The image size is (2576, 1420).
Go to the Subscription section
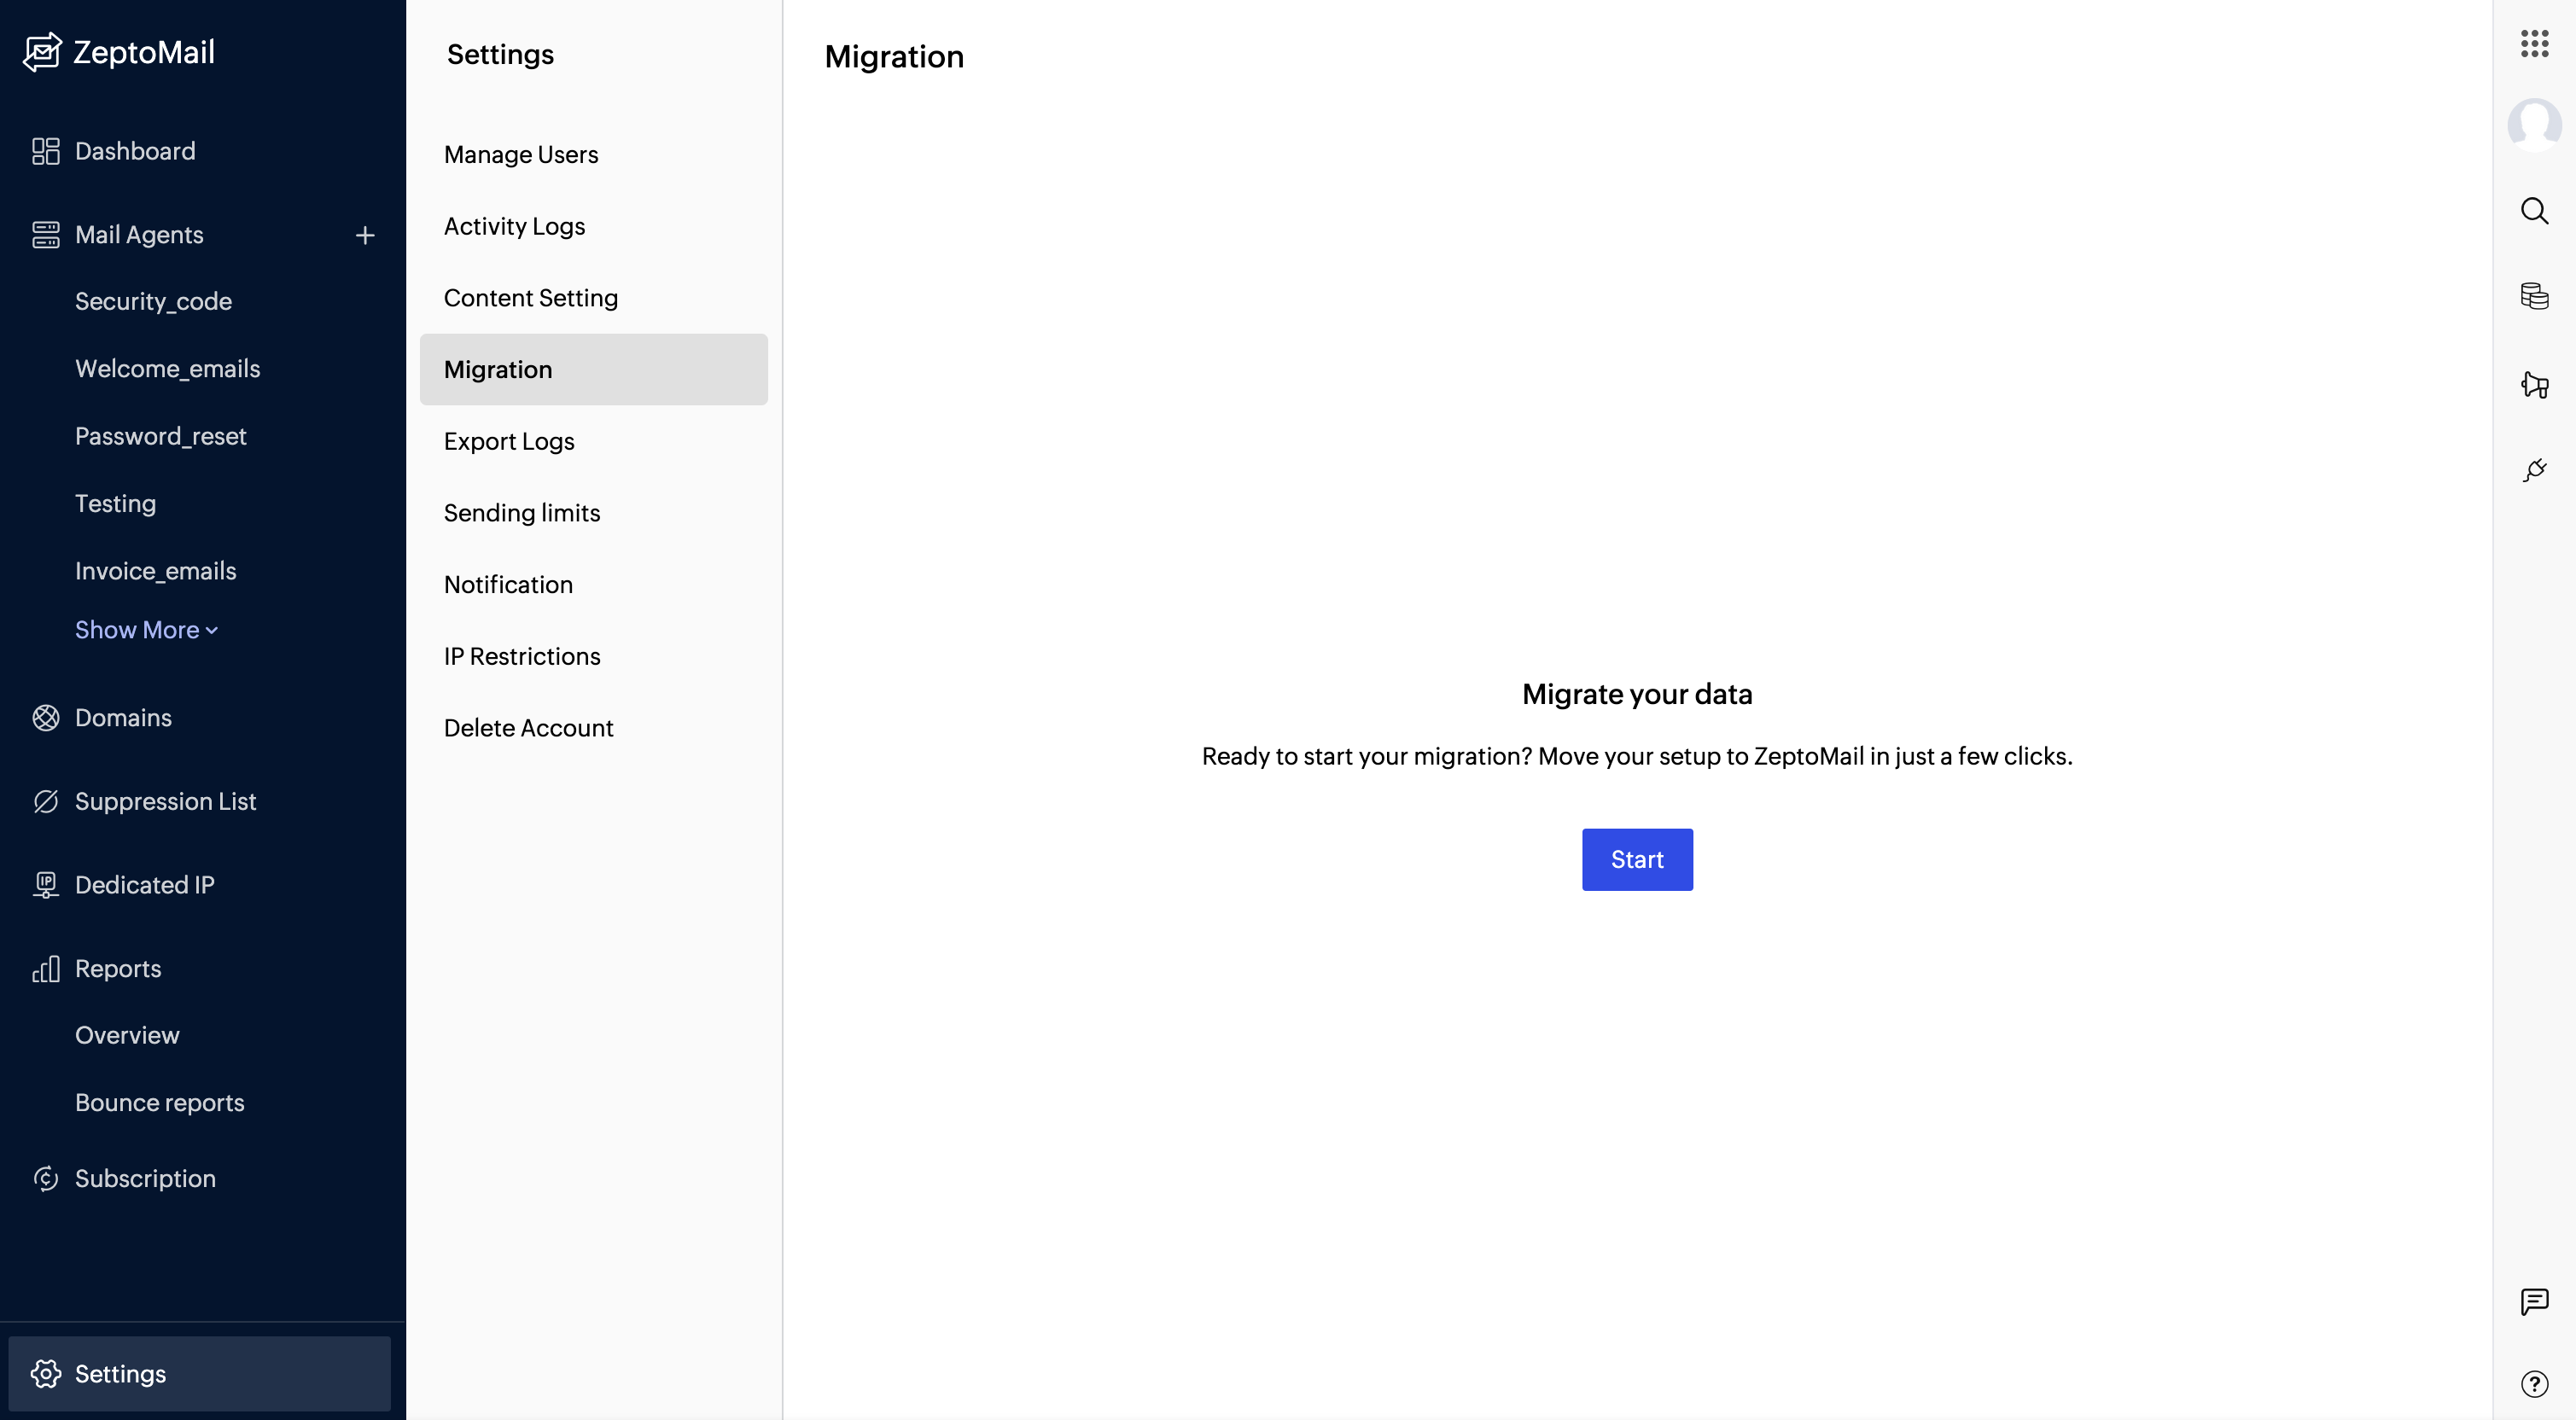pyautogui.click(x=145, y=1178)
